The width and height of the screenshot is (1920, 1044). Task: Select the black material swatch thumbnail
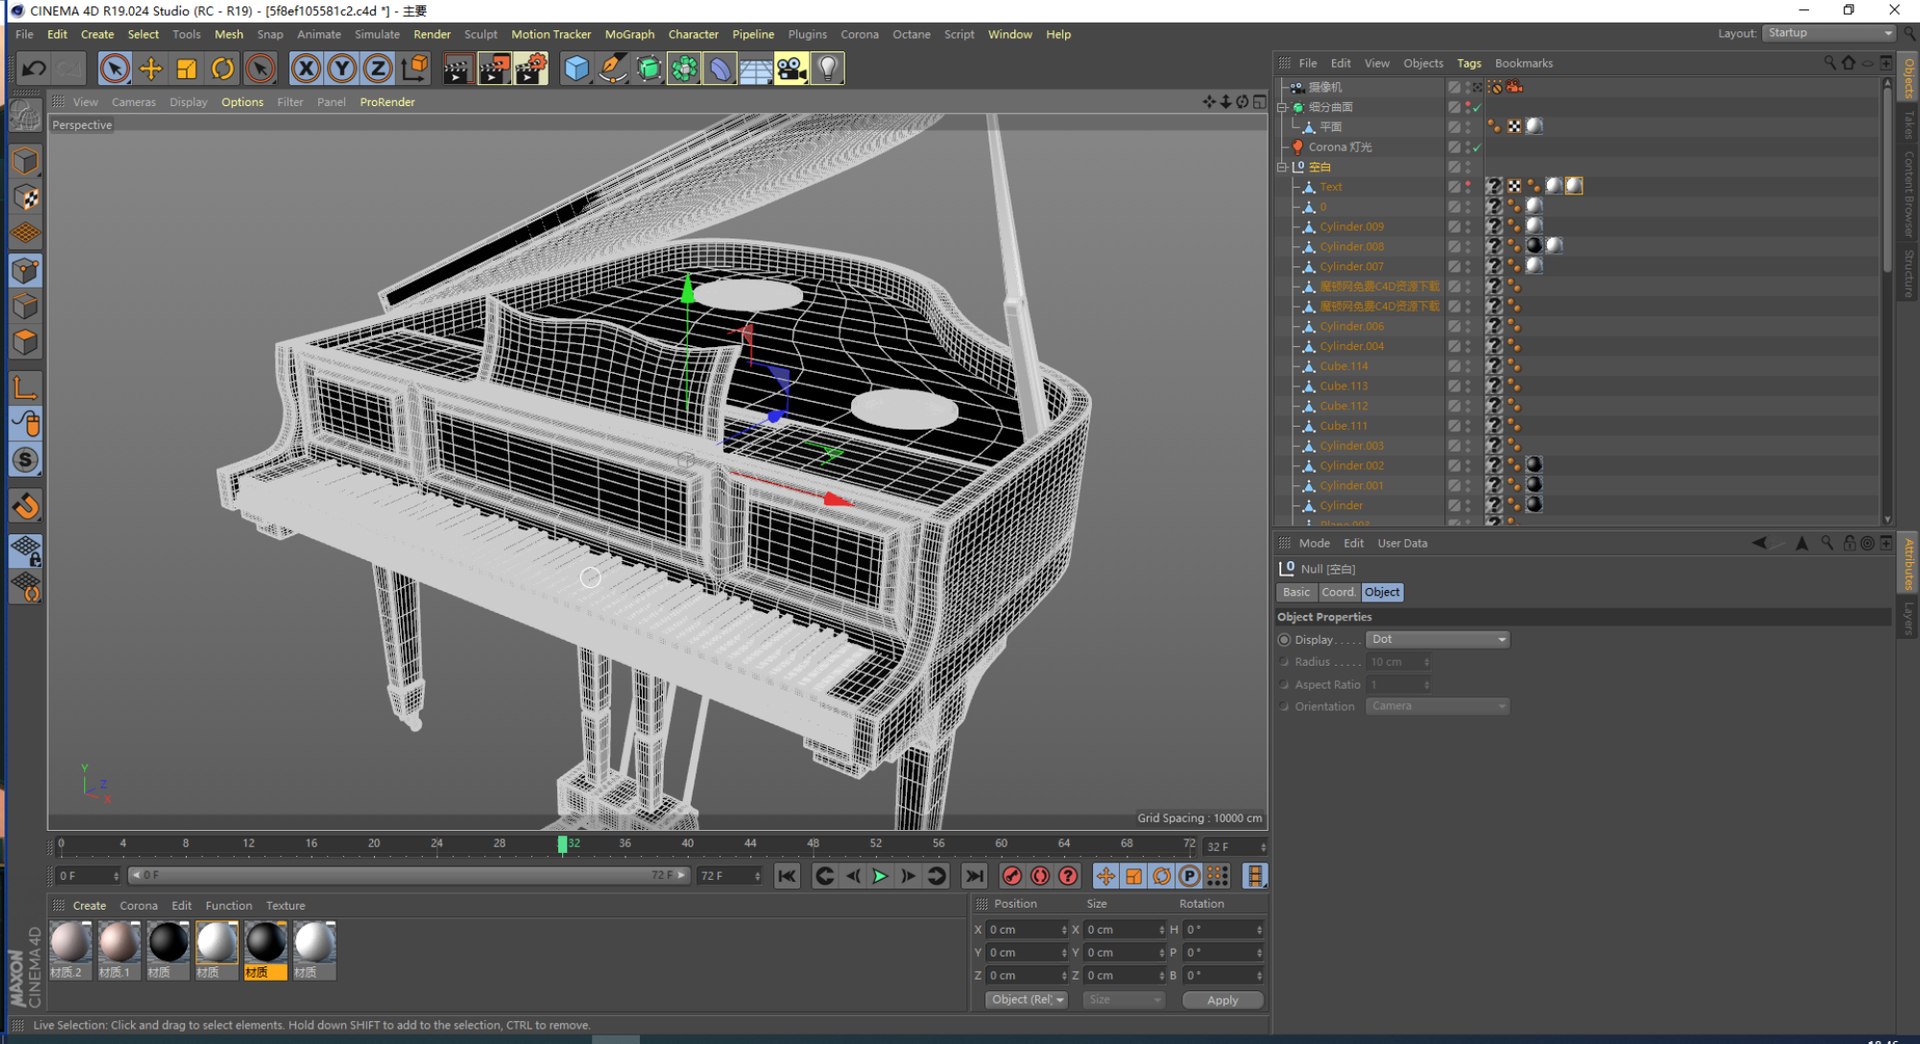(168, 943)
